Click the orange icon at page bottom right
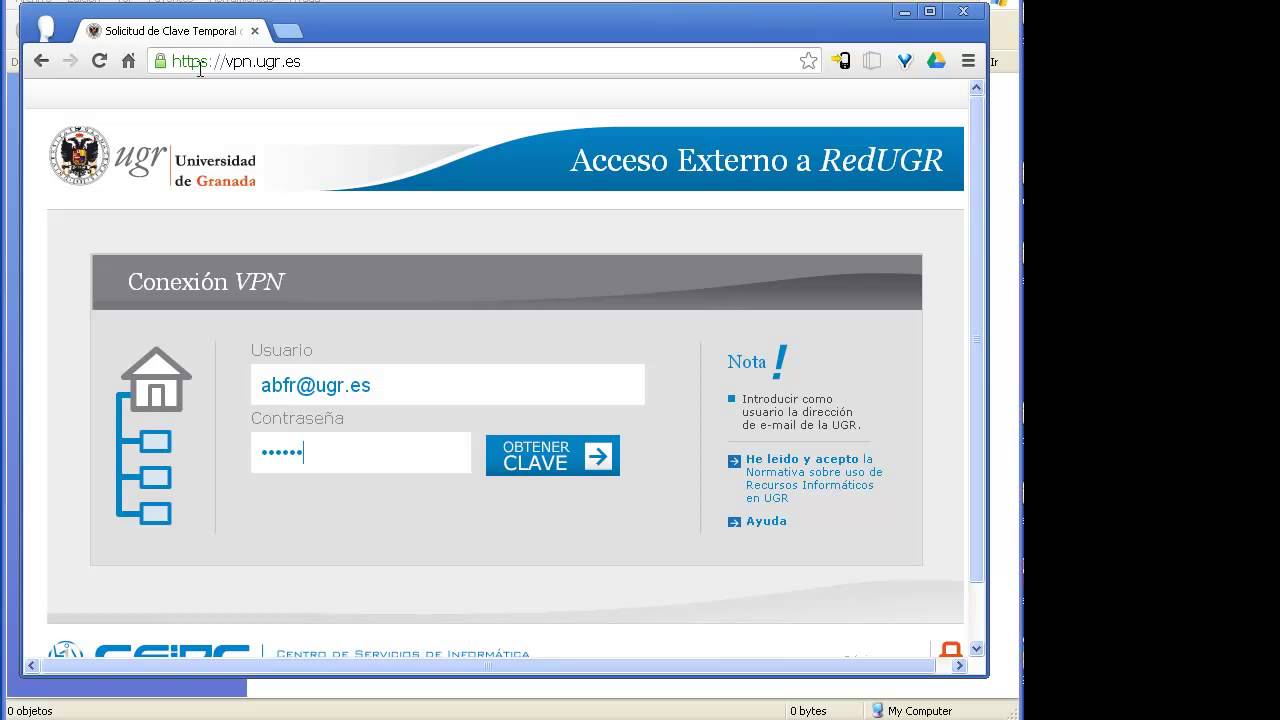1280x720 pixels. coord(951,650)
